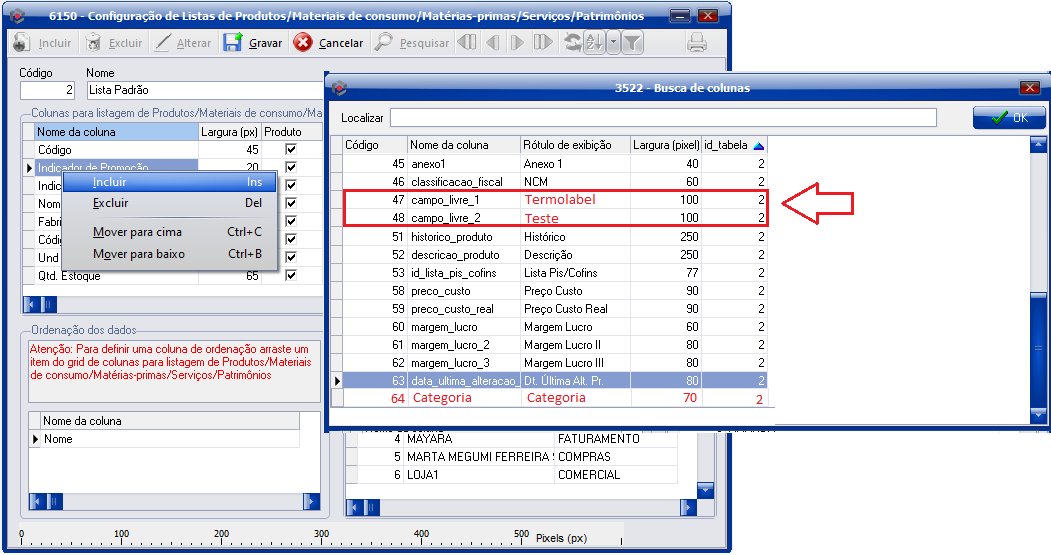This screenshot has width=1051, height=555.
Task: Toggle Produto checkbox for Código row
Action: [291, 150]
